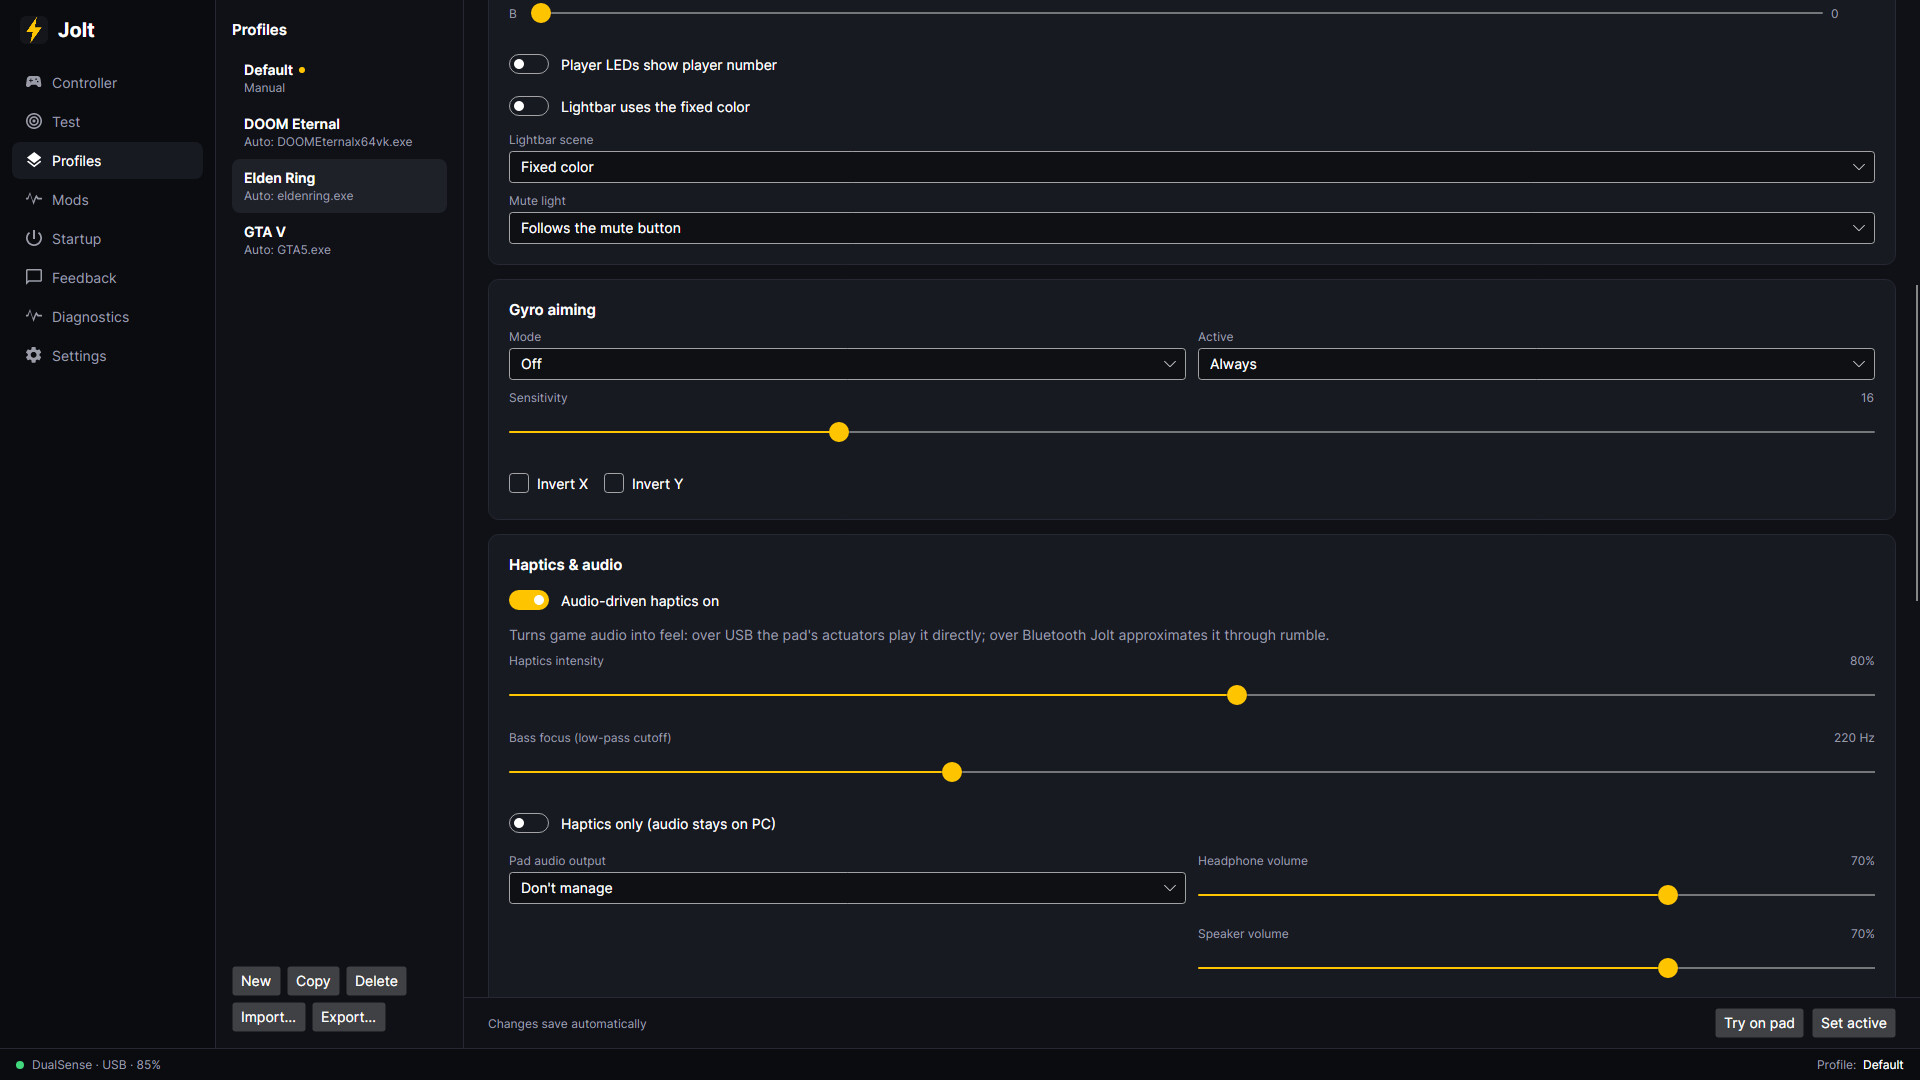Click the Gyro Sensitivity slider handle
Image resolution: width=1920 pixels, height=1080 pixels.
point(839,432)
